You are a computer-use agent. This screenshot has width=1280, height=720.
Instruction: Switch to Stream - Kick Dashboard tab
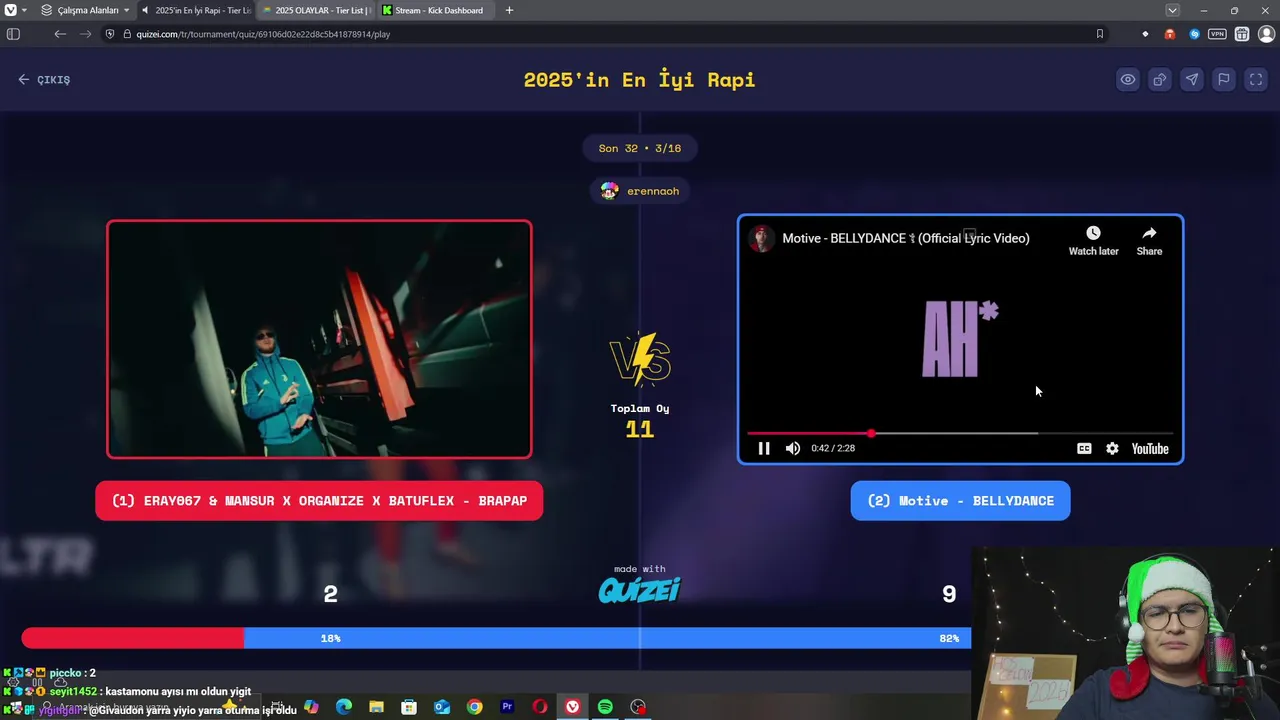tap(437, 10)
